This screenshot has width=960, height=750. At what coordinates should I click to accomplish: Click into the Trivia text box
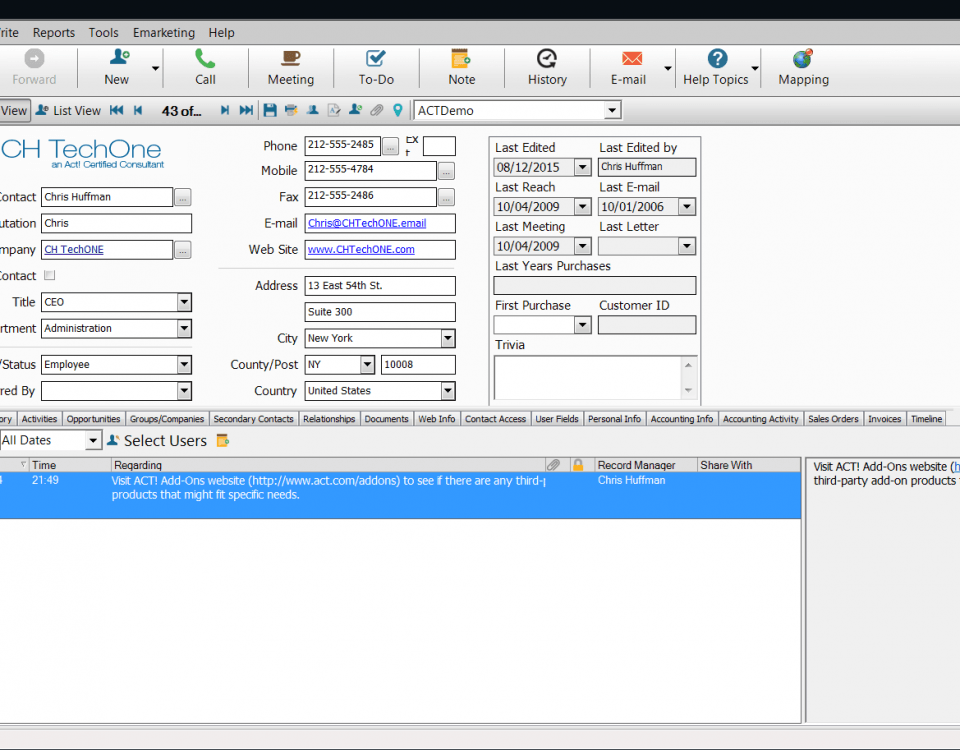point(588,377)
